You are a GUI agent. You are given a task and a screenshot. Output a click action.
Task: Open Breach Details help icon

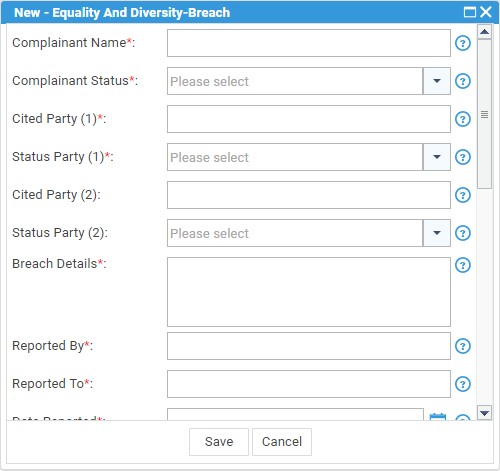click(x=463, y=265)
